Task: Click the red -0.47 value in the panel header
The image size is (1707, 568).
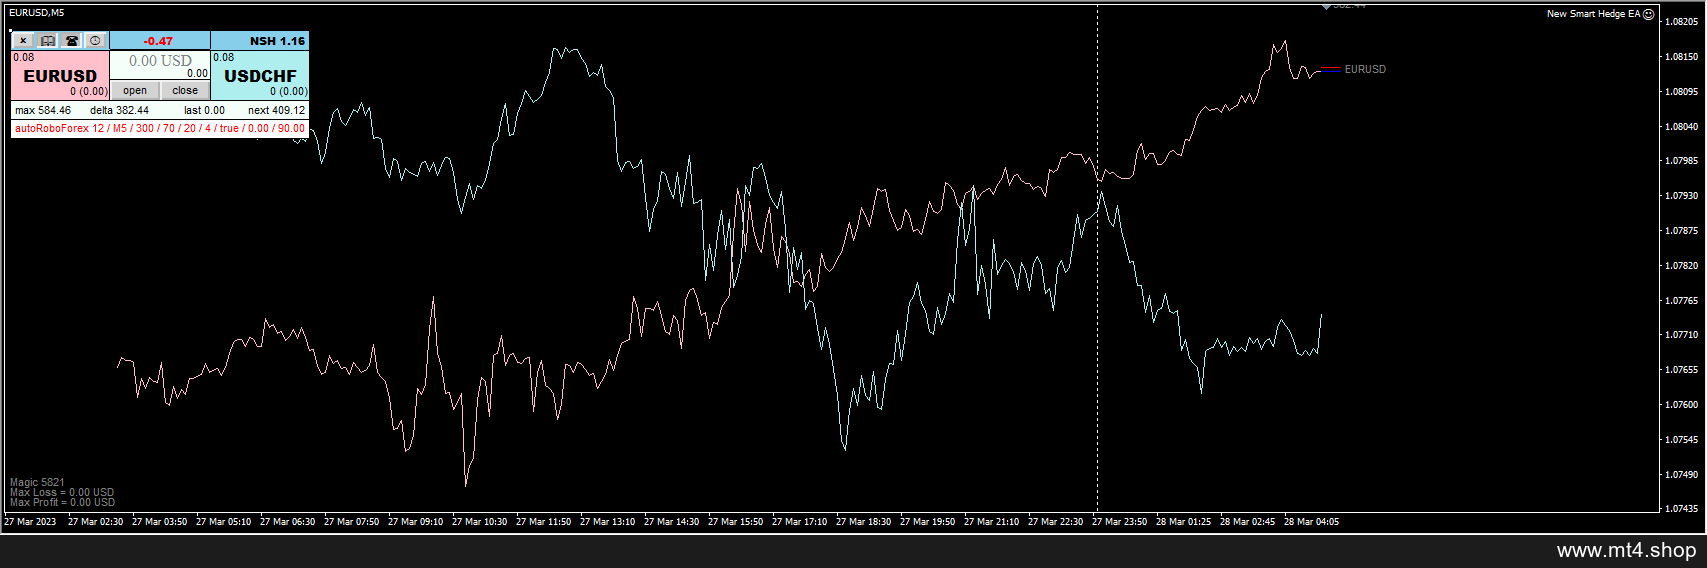Action: tap(158, 41)
